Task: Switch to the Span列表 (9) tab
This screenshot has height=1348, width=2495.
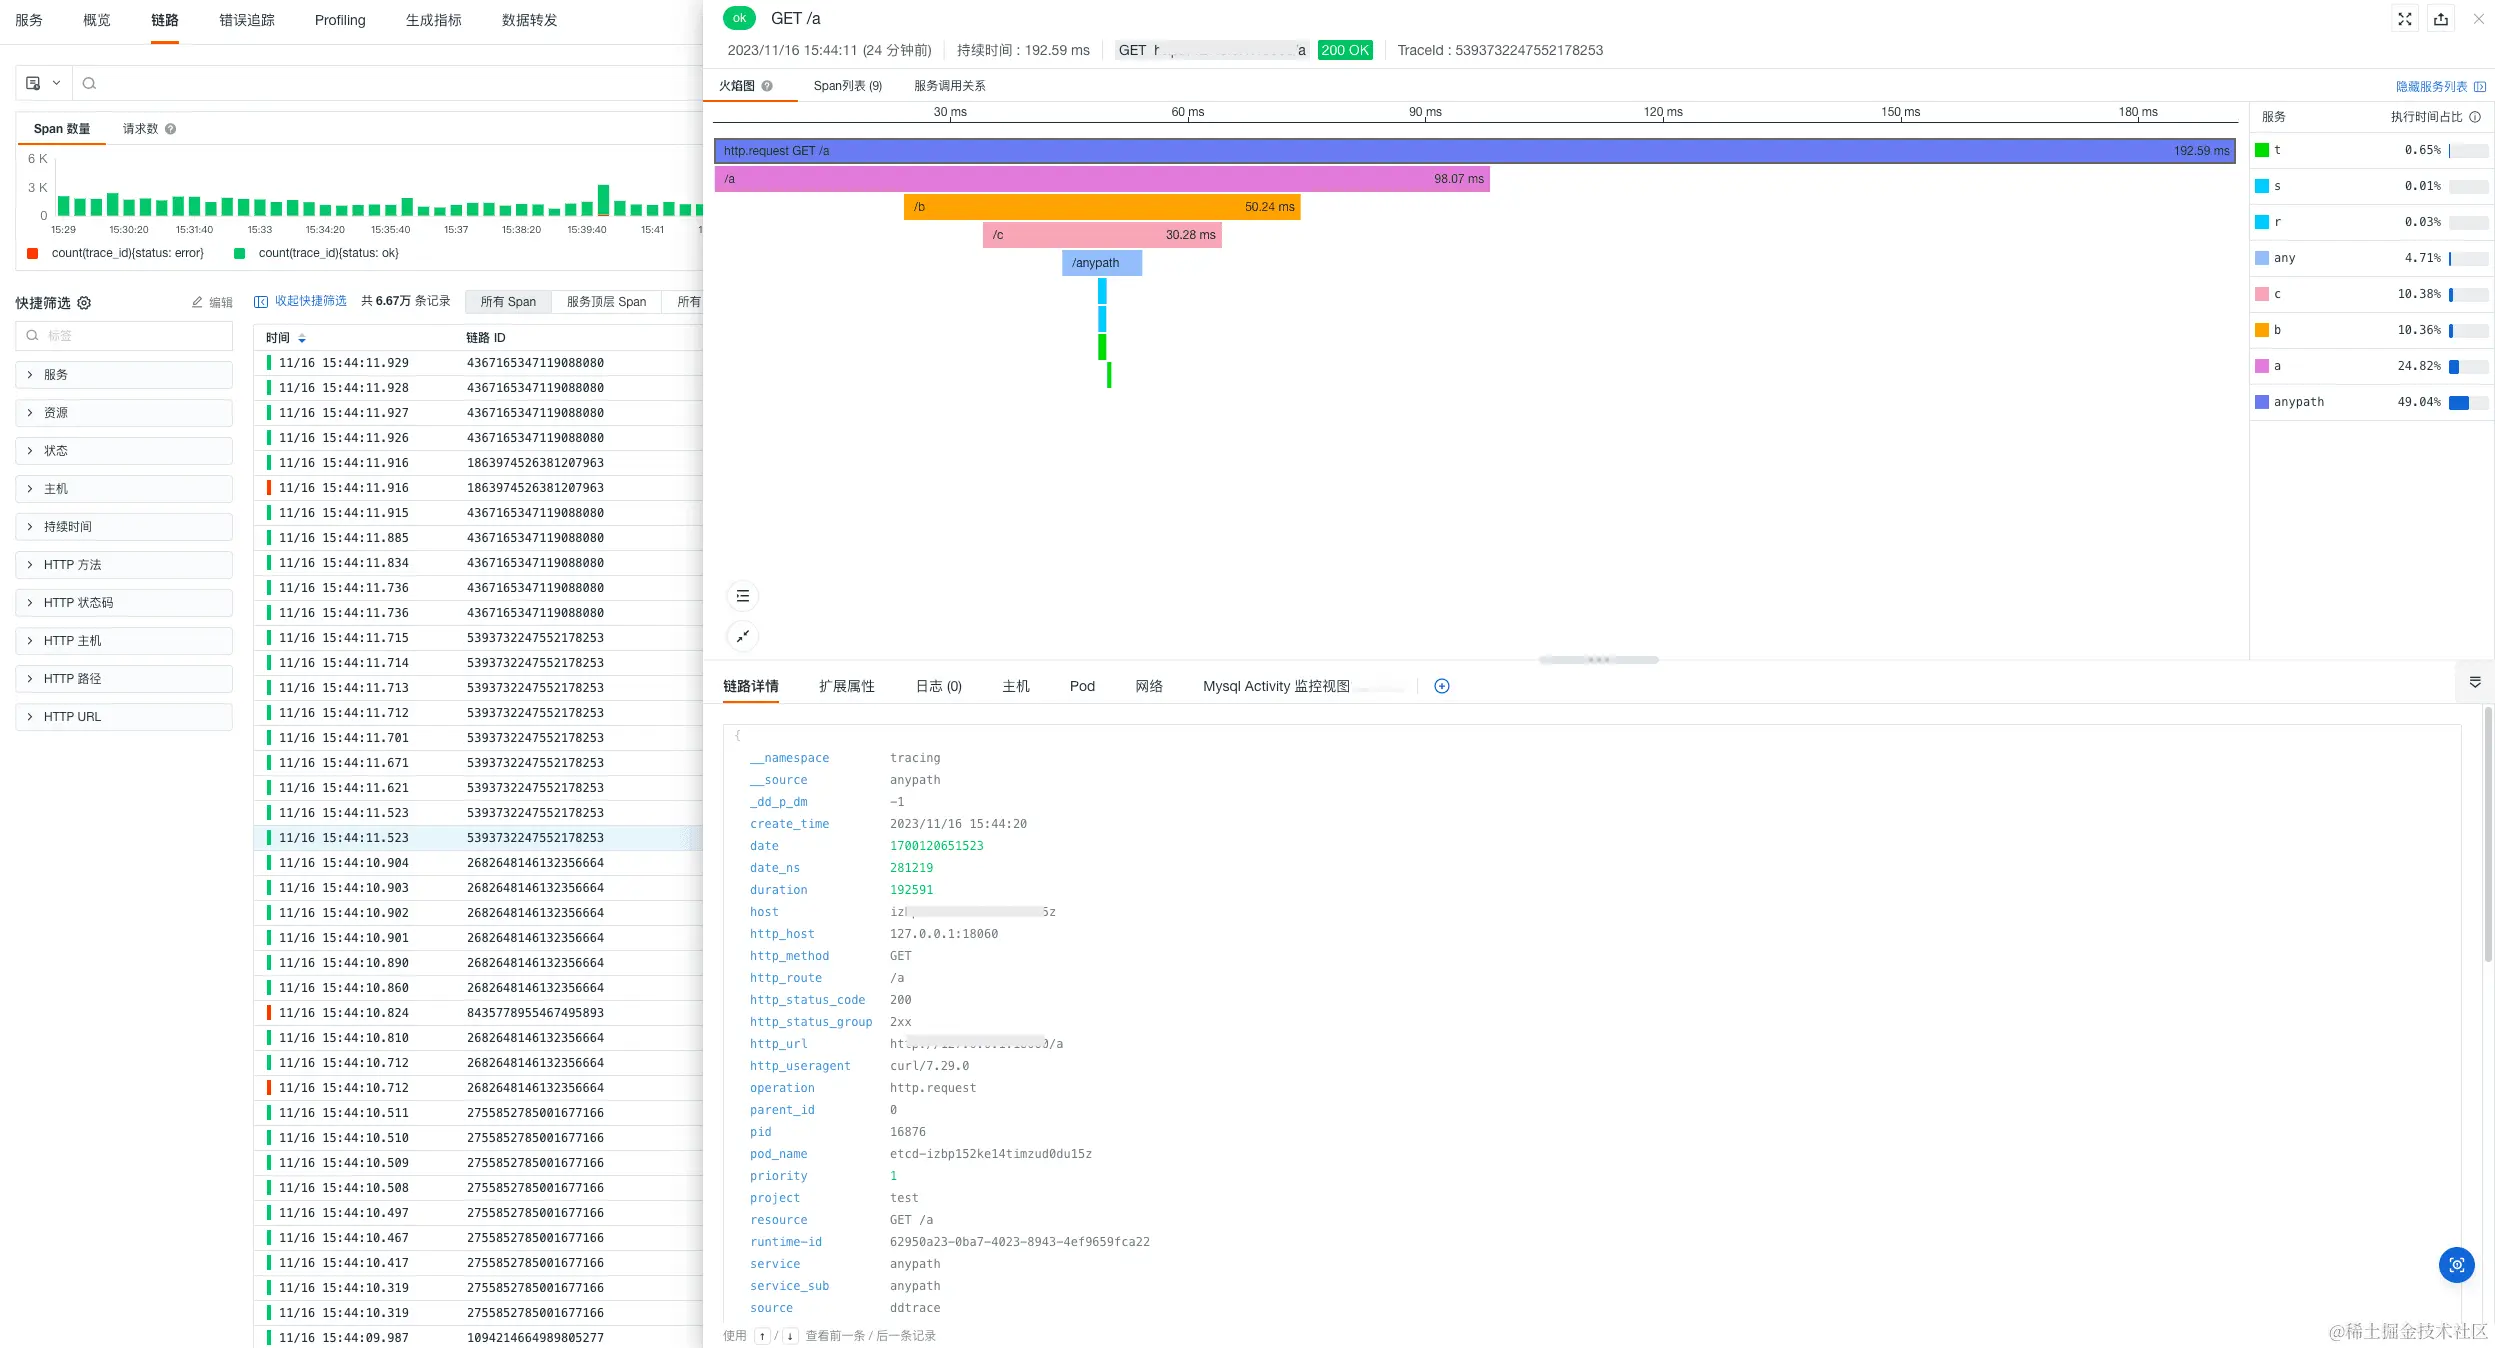Action: tap(847, 86)
